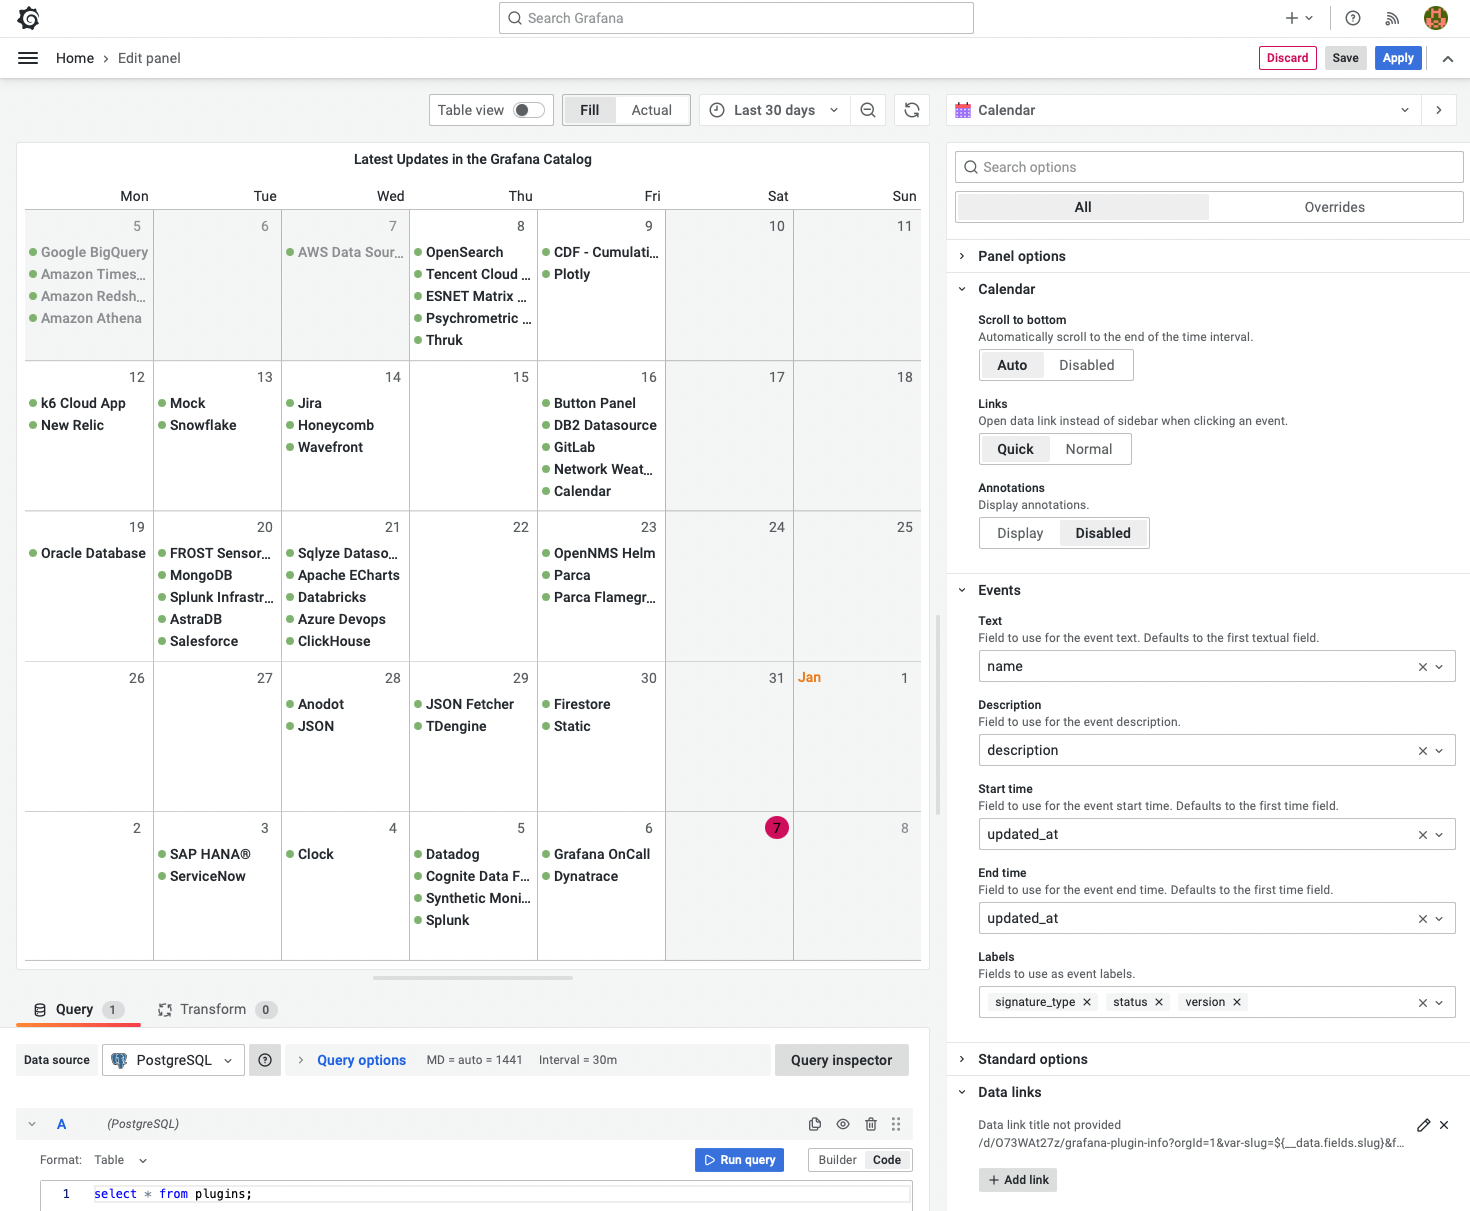Screen dimensions: 1470x1211
Task: Remove version label tag
Action: coord(1237,1002)
